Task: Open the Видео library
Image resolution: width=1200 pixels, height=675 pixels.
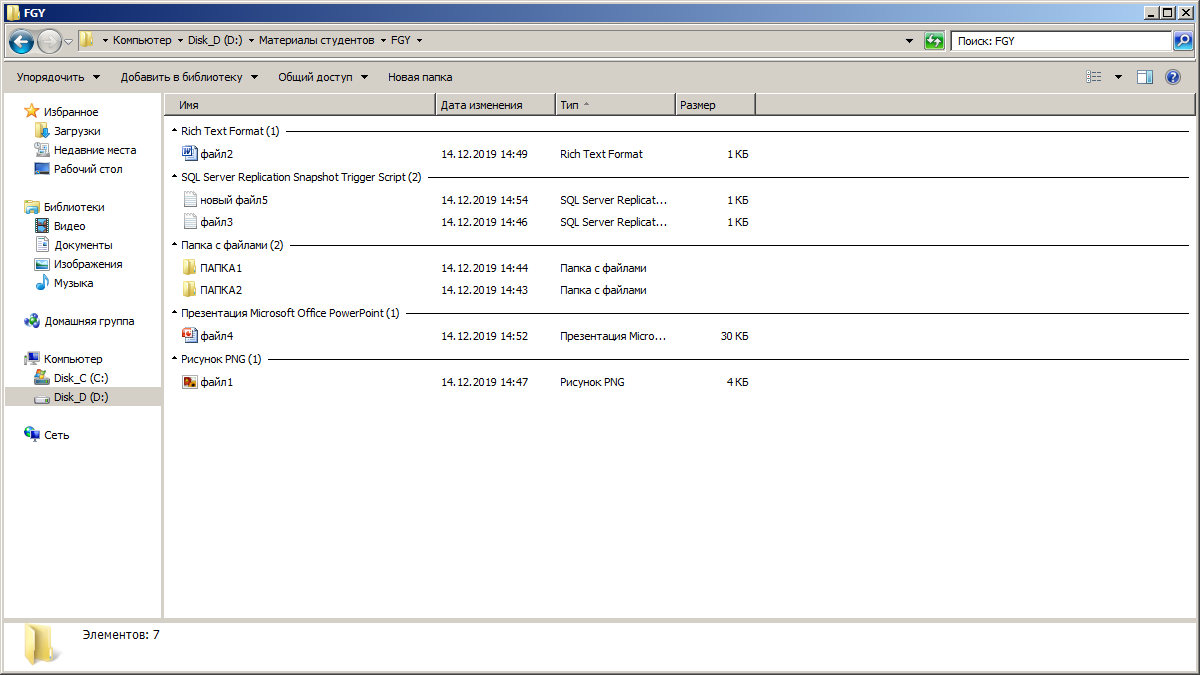Action: (x=69, y=226)
